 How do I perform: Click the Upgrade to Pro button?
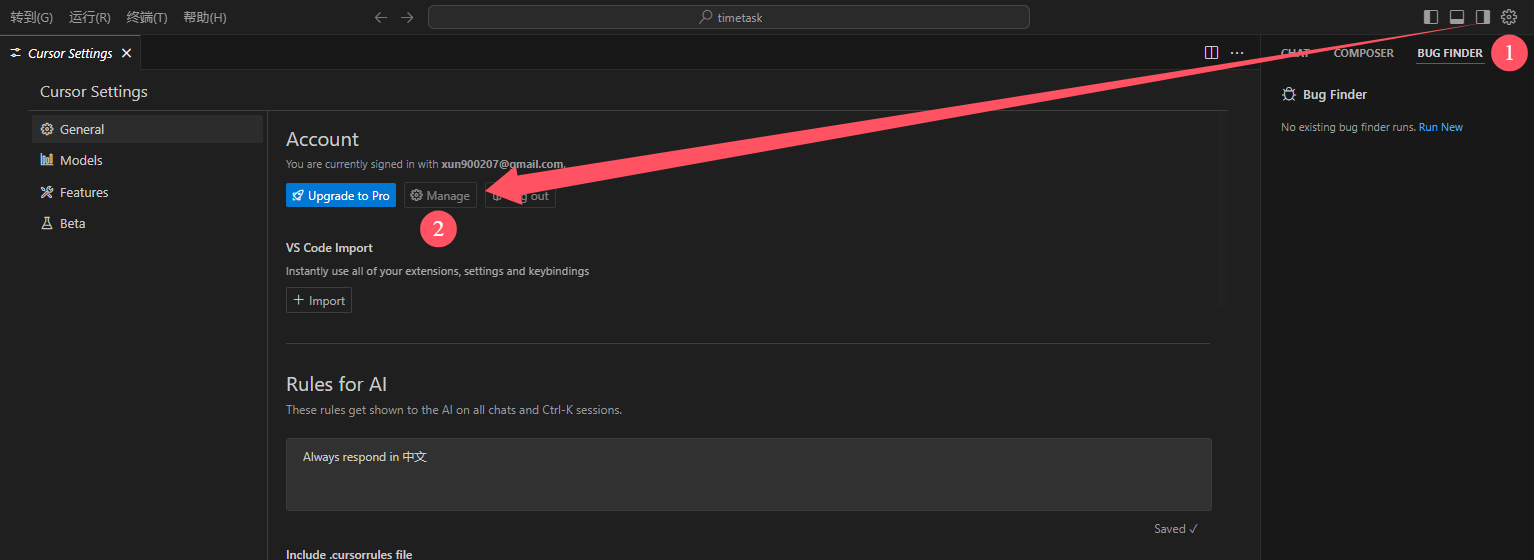pyautogui.click(x=341, y=195)
